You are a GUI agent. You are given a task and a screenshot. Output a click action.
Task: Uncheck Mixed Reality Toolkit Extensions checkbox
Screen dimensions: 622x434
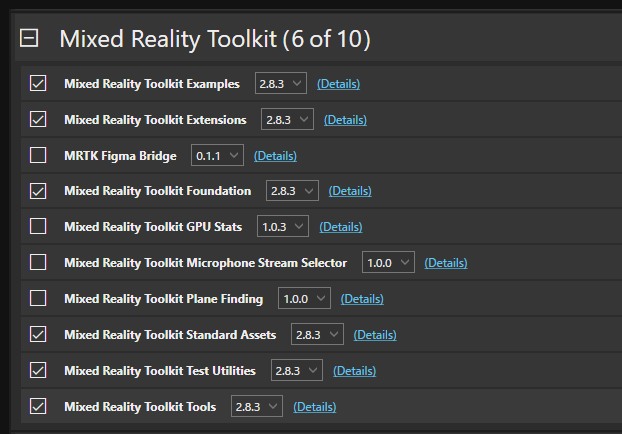tap(38, 120)
